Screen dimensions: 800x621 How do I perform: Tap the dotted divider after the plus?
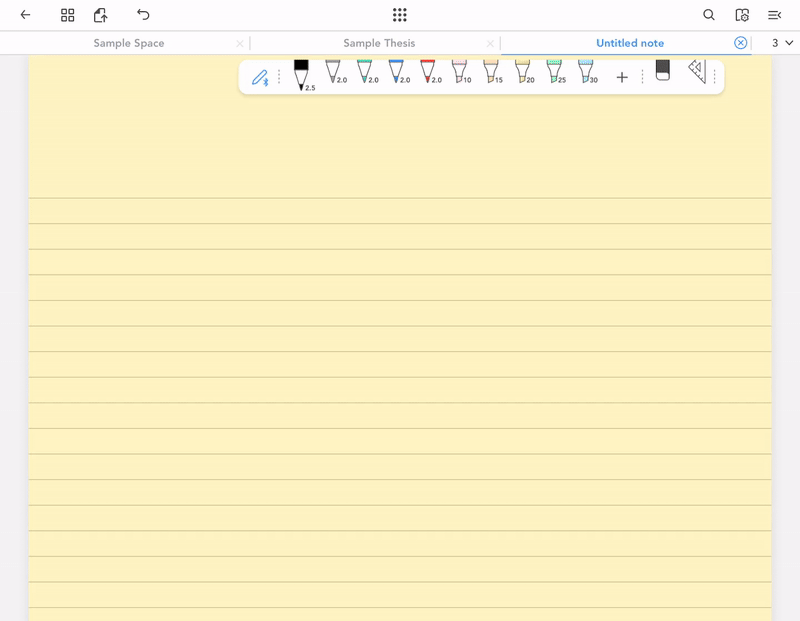[x=642, y=77]
